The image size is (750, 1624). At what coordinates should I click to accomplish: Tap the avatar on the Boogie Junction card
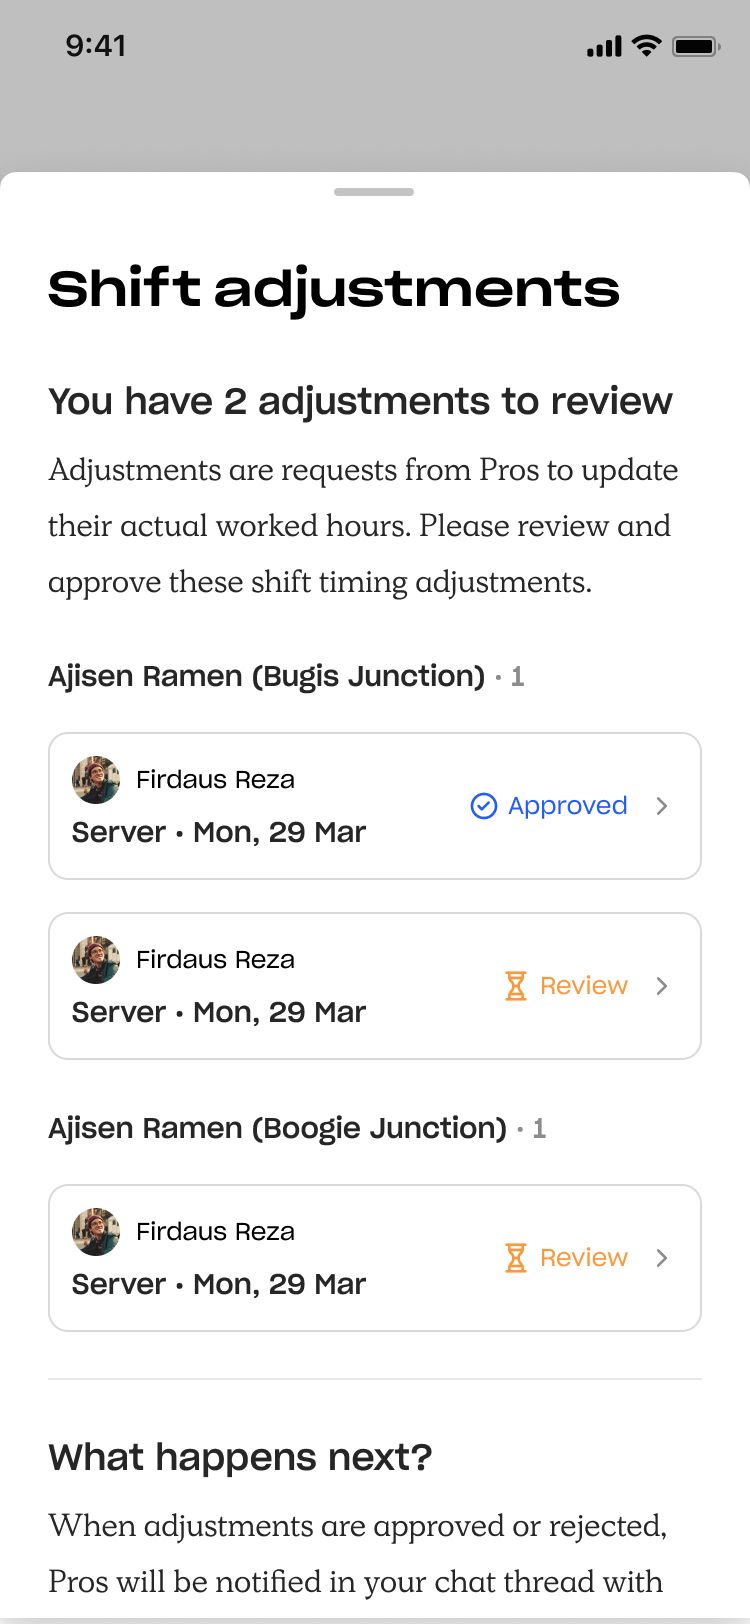coord(96,1232)
